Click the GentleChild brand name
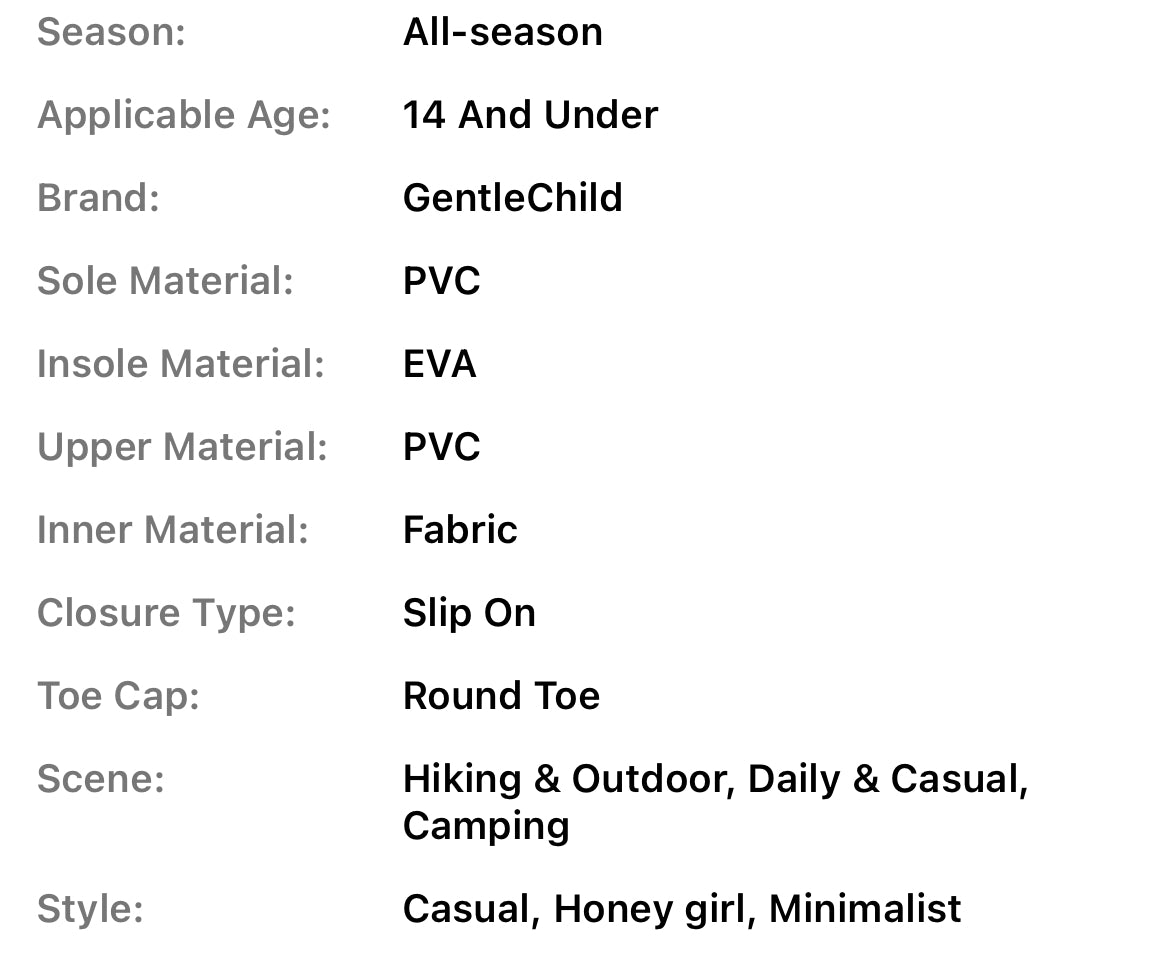The image size is (1170, 961). [x=512, y=198]
